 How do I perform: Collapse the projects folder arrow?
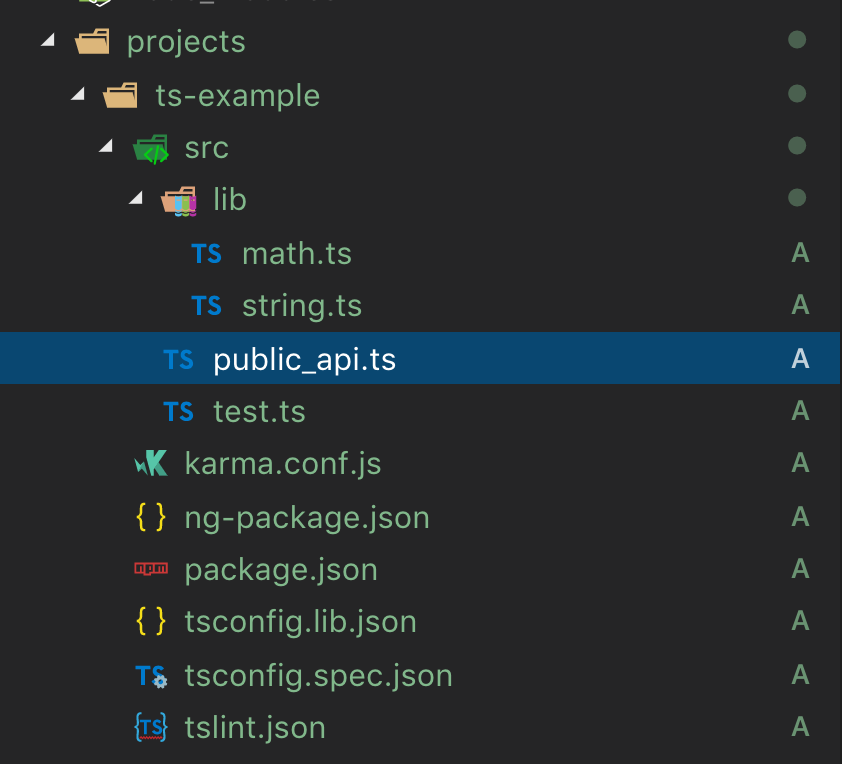pyautogui.click(x=48, y=40)
